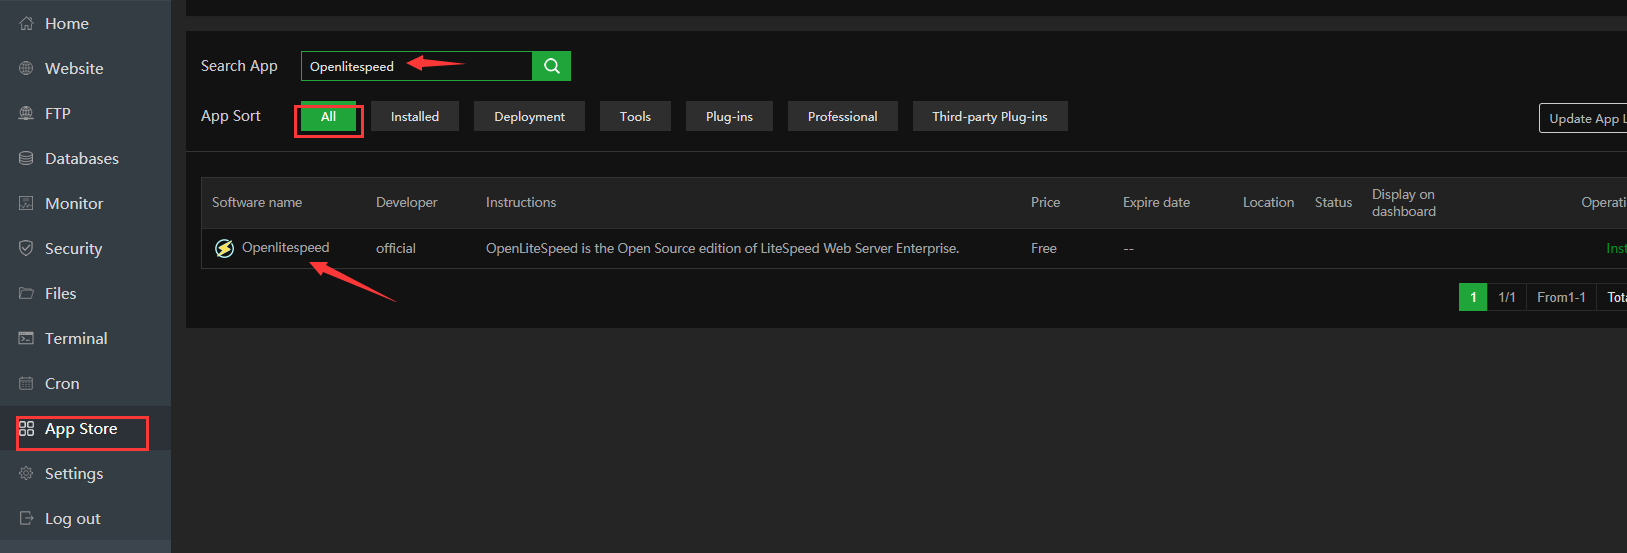Click the Search App input field
The image size is (1627, 553).
point(416,66)
